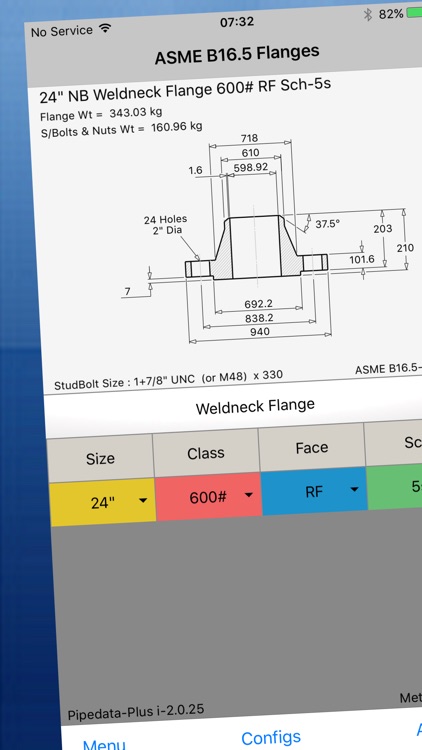Viewport: 422px width, 750px height.
Task: Tap the StudBolt Size text line
Action: 168,380
